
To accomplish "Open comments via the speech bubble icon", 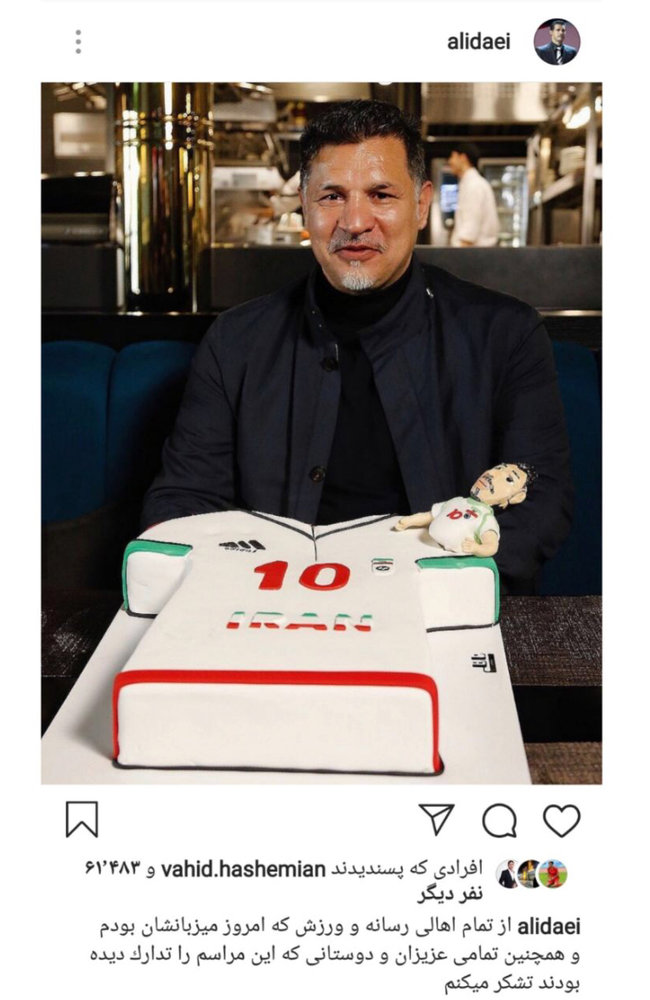I will coord(499,820).
